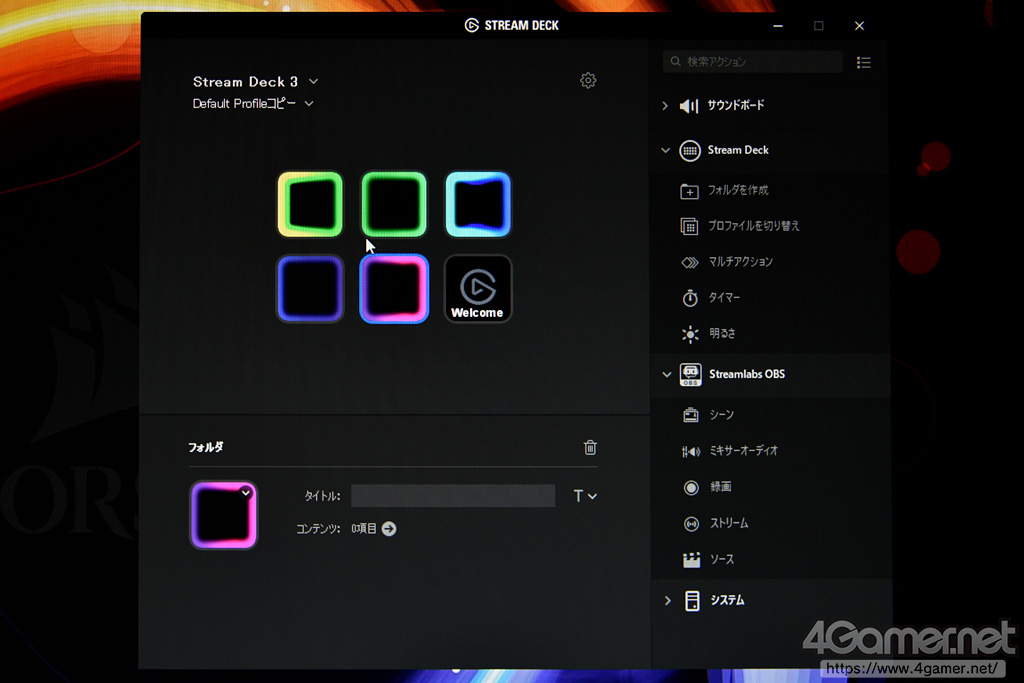Select the タイマー action label
Screen dimensions: 1024x683
pyautogui.click(x=724, y=298)
